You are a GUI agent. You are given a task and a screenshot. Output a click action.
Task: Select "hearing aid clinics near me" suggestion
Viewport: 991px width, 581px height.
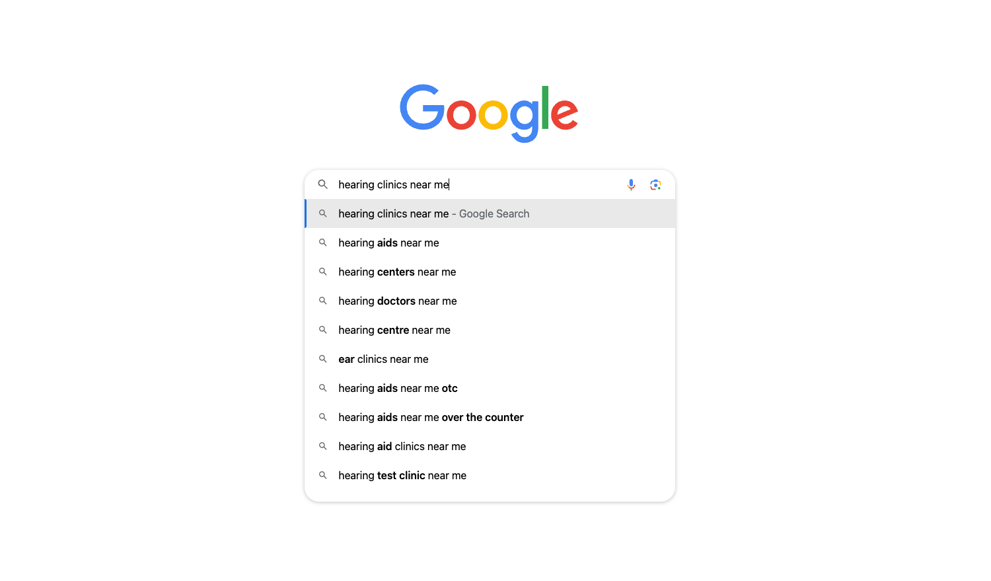point(402,446)
